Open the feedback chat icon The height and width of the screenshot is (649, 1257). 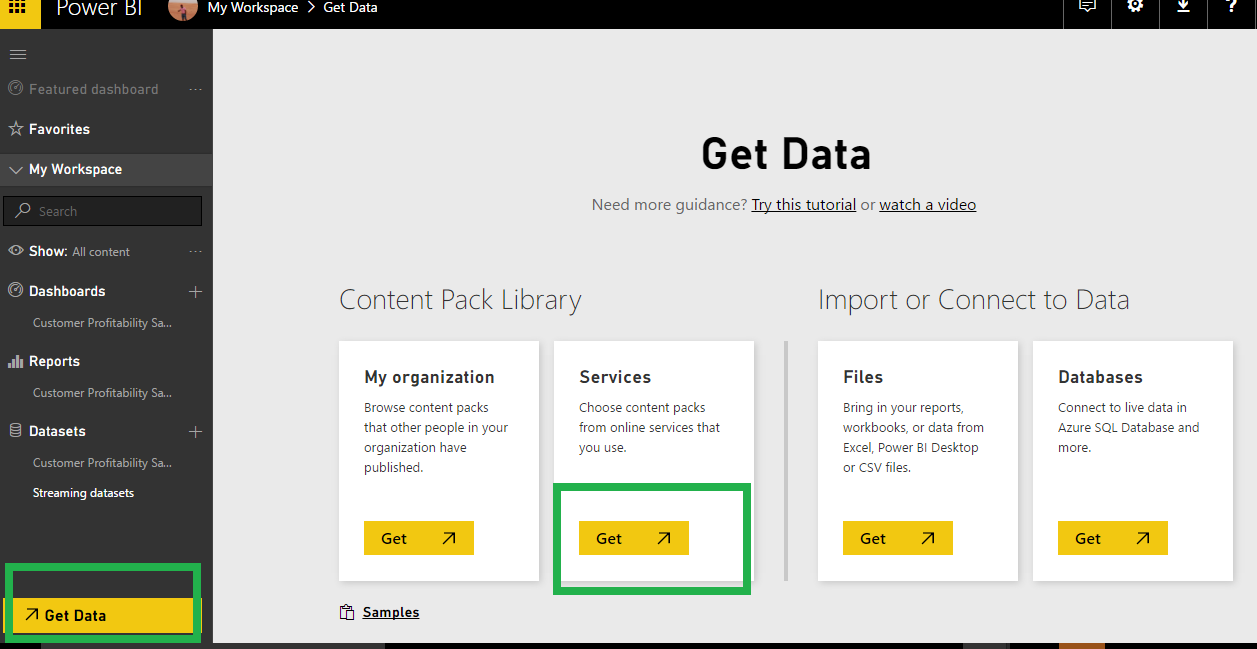1087,8
